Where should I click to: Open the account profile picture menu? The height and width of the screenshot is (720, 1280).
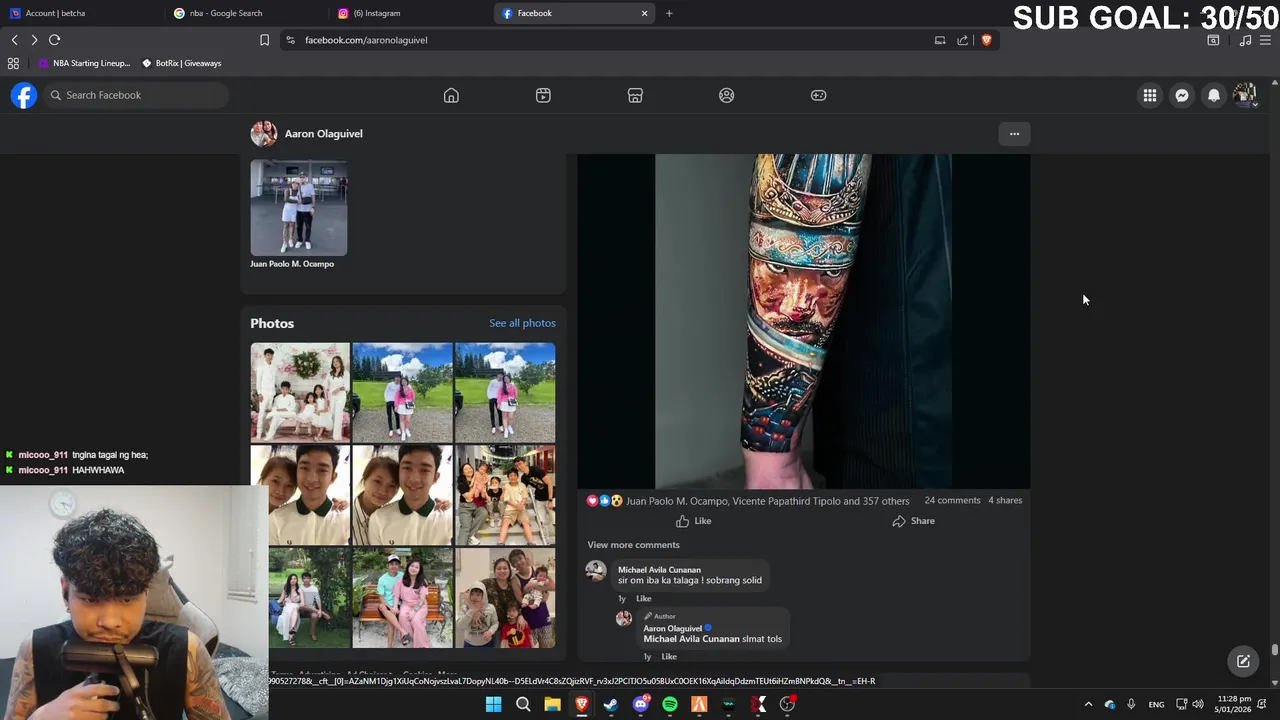[1245, 95]
